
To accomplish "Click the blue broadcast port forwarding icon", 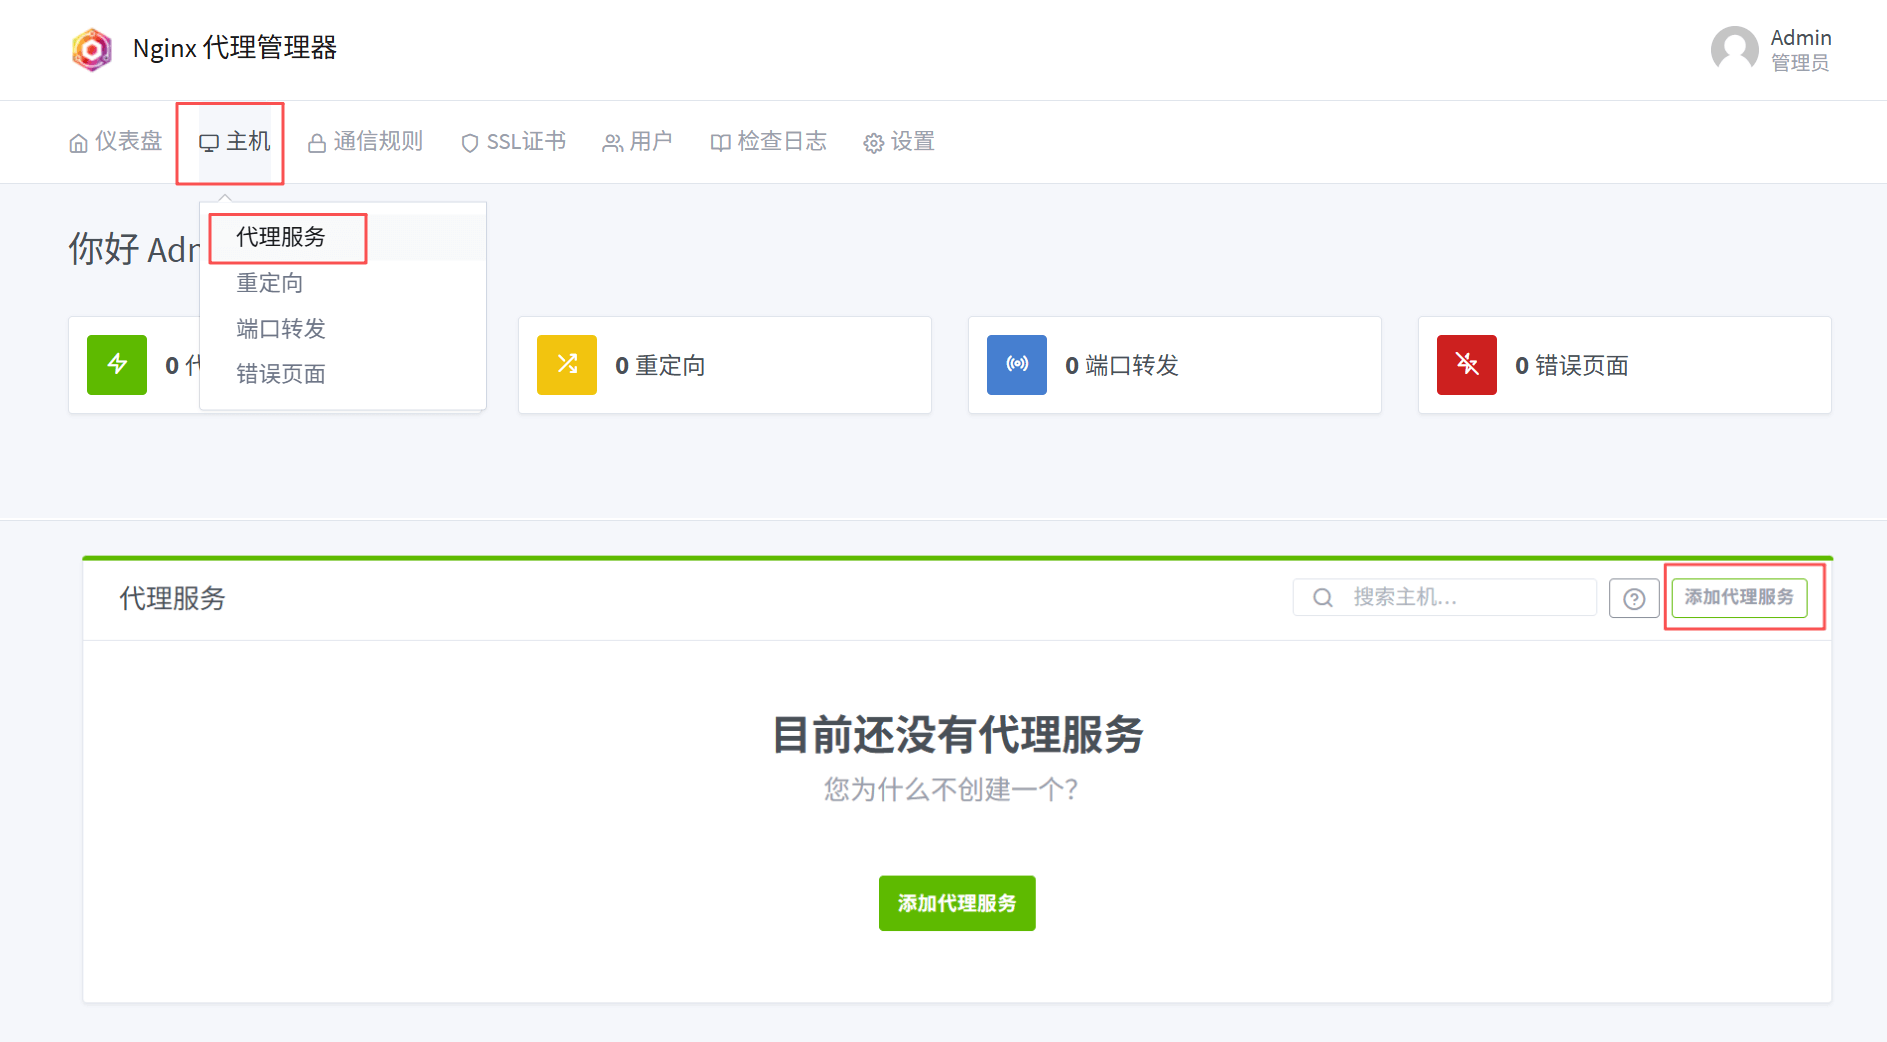I will 1017,365.
